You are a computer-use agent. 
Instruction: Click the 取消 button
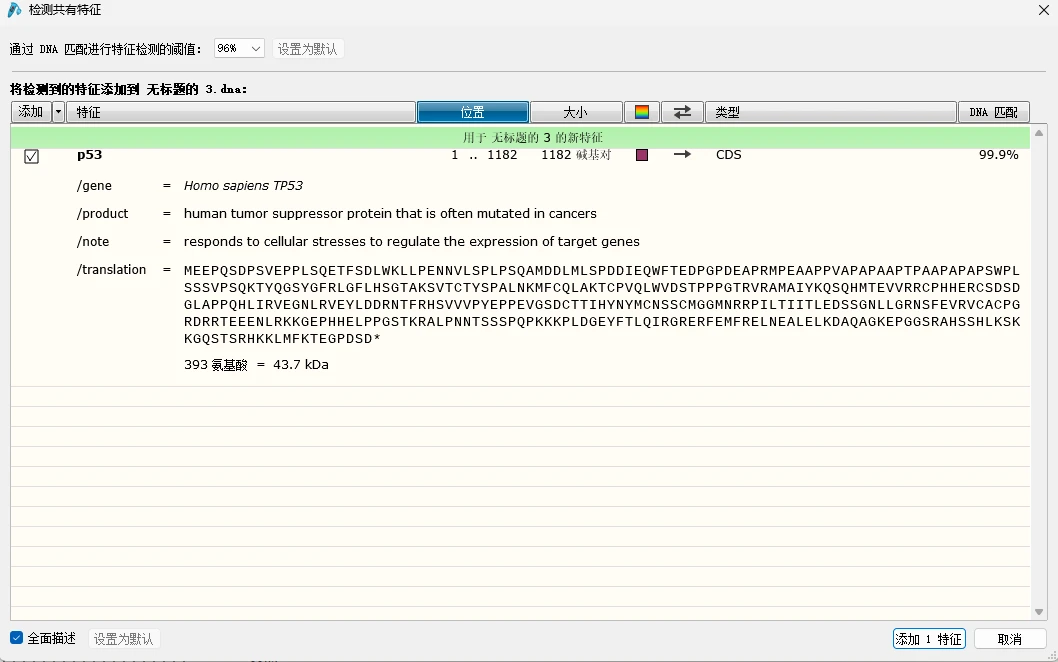pos(1009,639)
